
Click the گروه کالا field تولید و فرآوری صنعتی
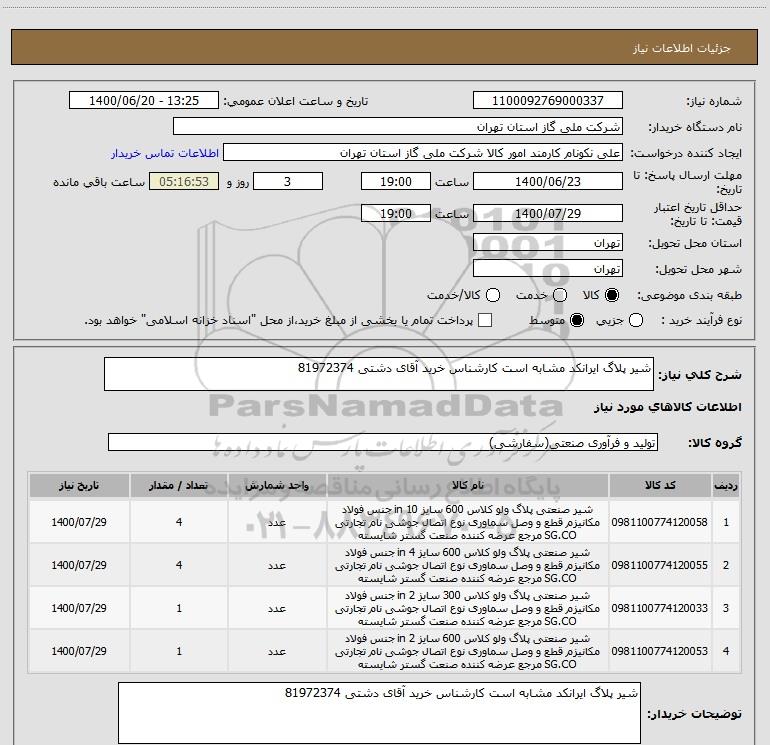[x=383, y=442]
